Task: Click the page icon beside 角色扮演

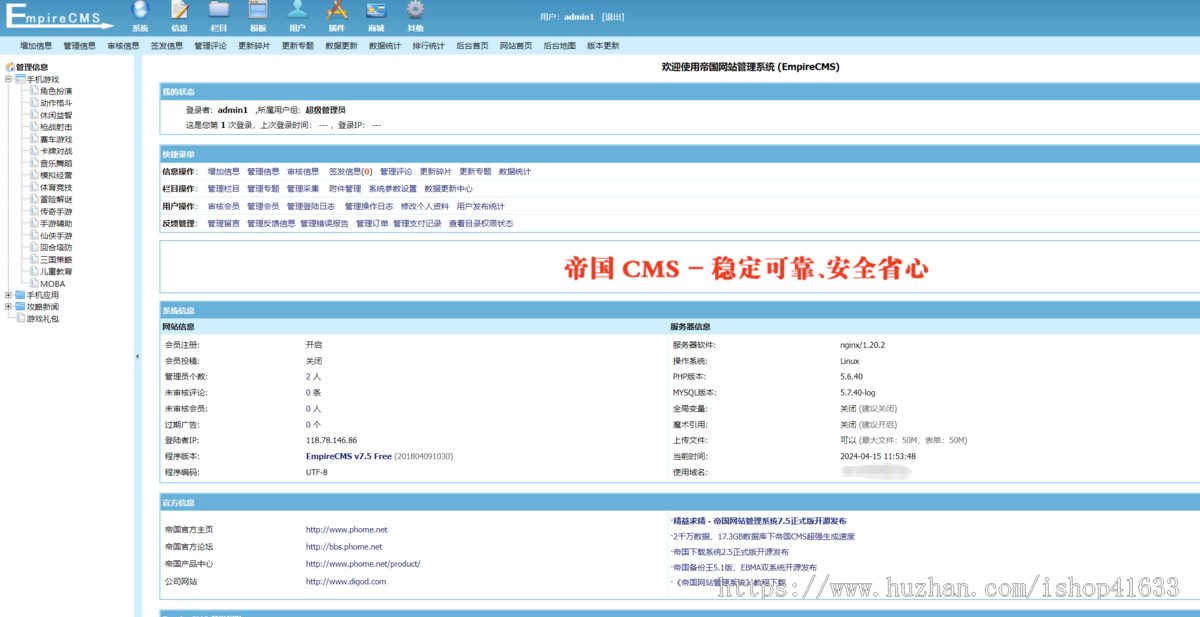Action: (34, 91)
